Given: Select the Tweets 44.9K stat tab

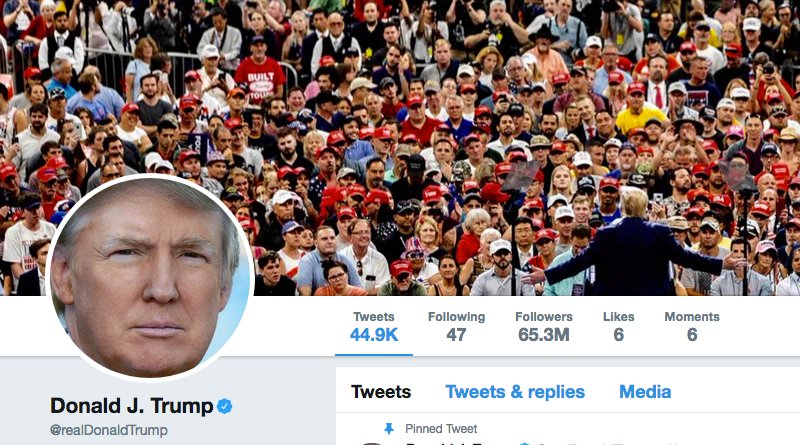Looking at the screenshot, I should tap(374, 327).
